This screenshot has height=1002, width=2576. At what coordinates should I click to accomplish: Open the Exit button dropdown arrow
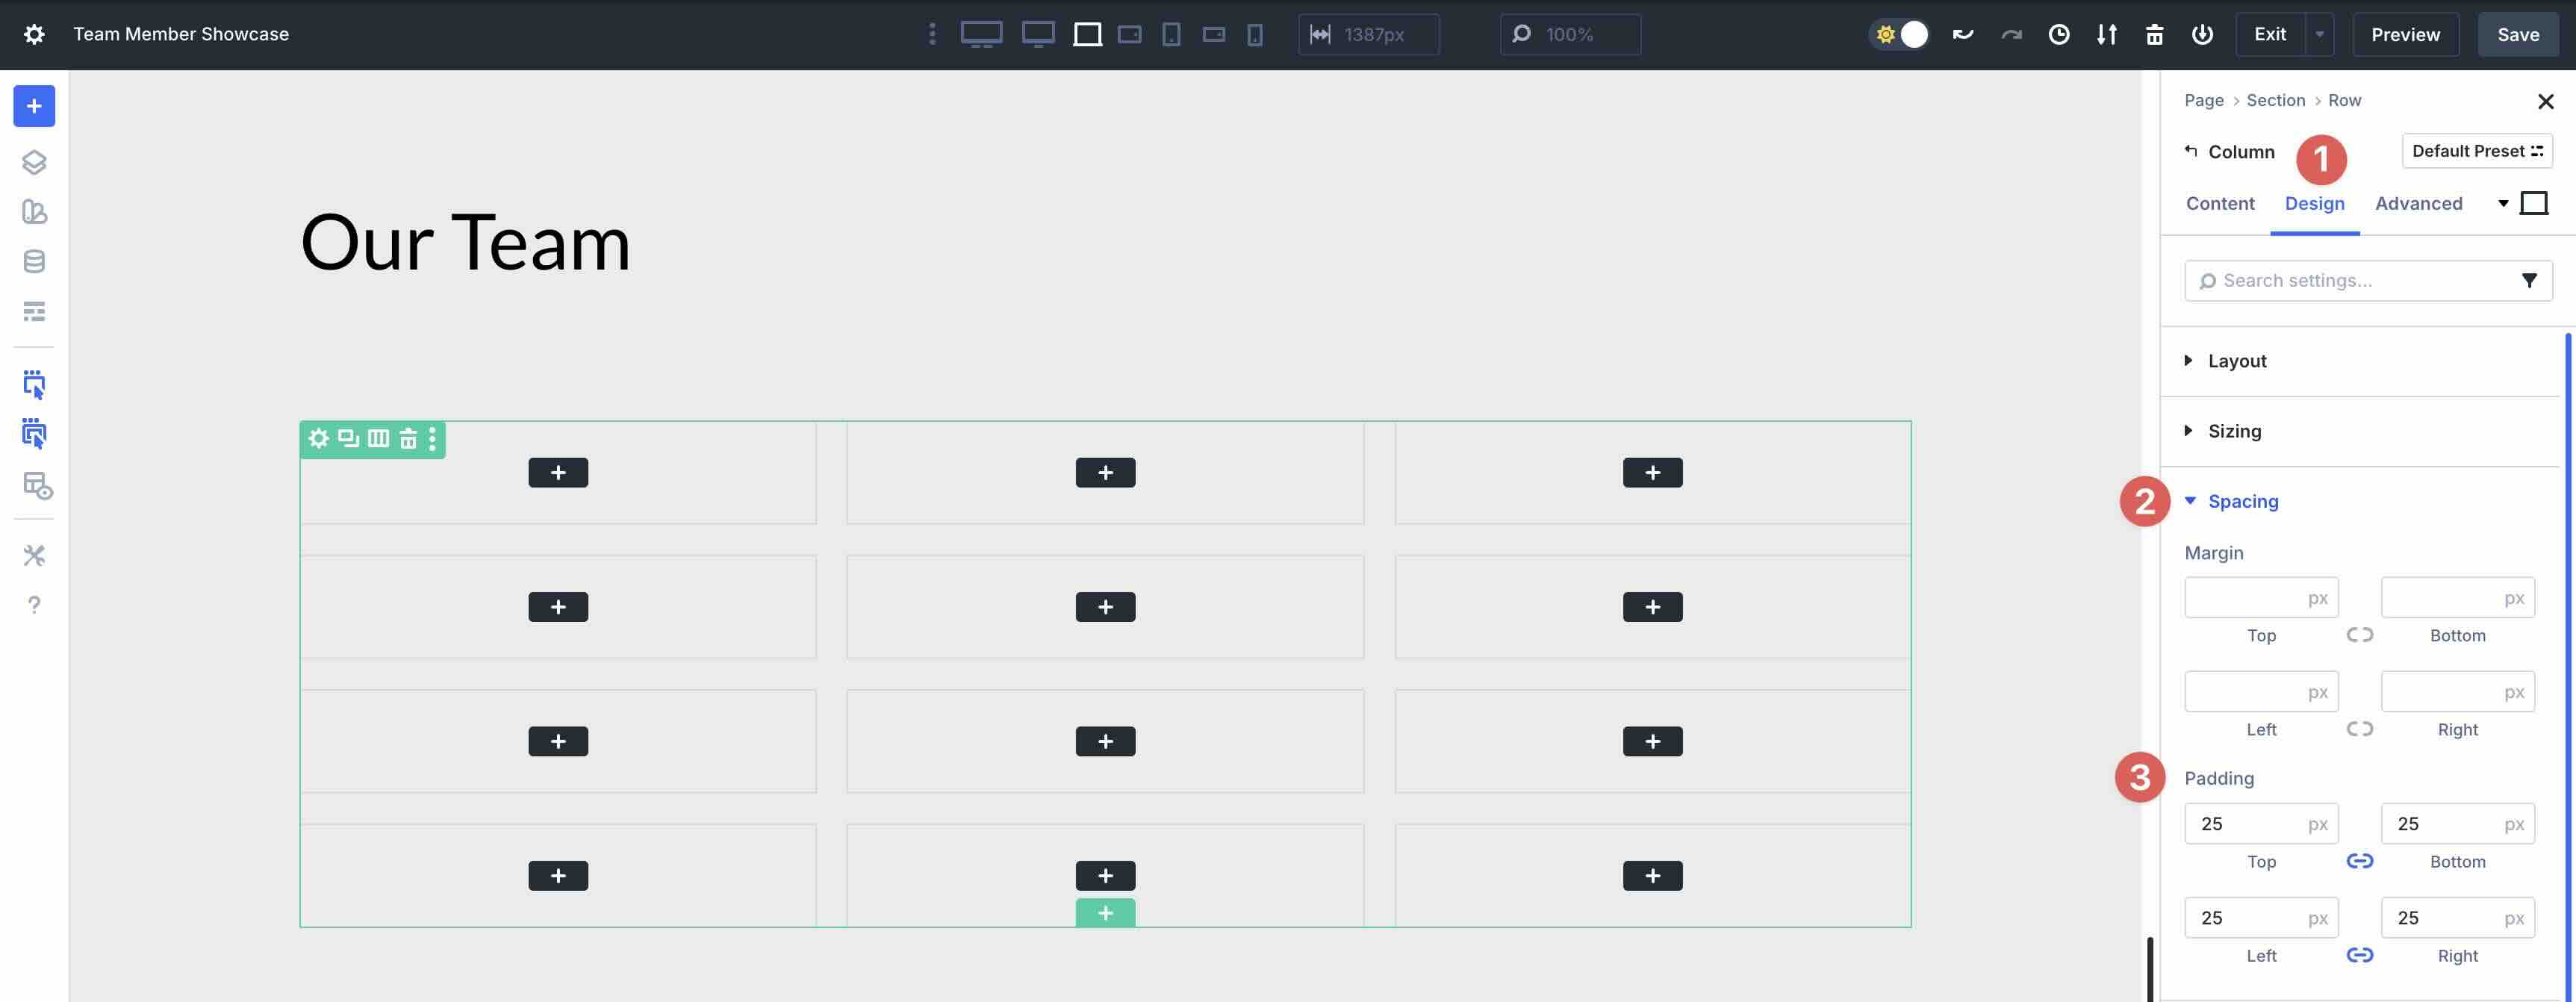pos(2318,33)
